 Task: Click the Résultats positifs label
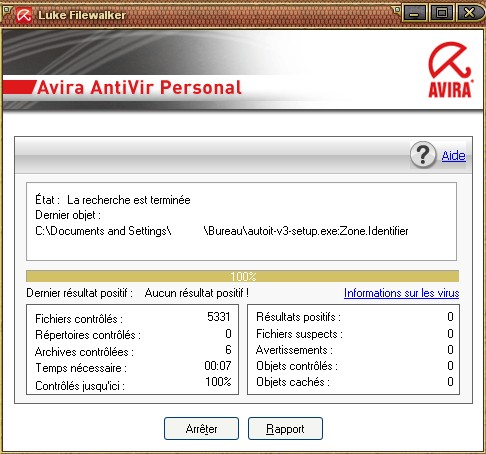coord(298,317)
